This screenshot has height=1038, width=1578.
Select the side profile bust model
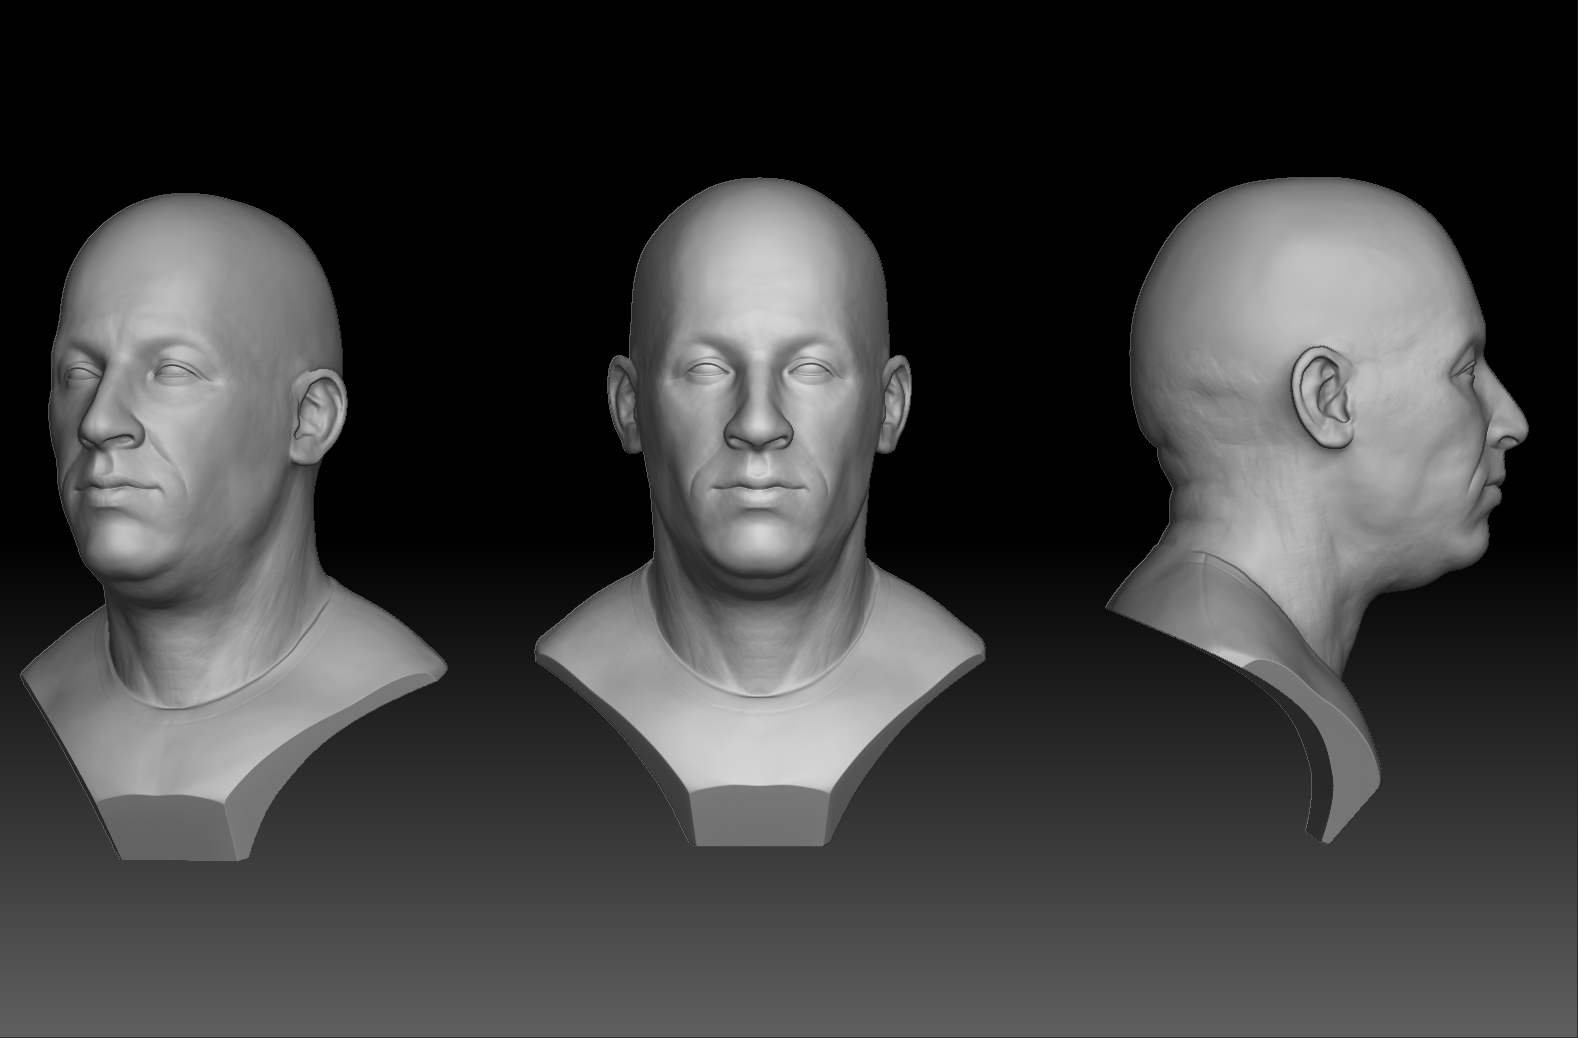pyautogui.click(x=1318, y=510)
